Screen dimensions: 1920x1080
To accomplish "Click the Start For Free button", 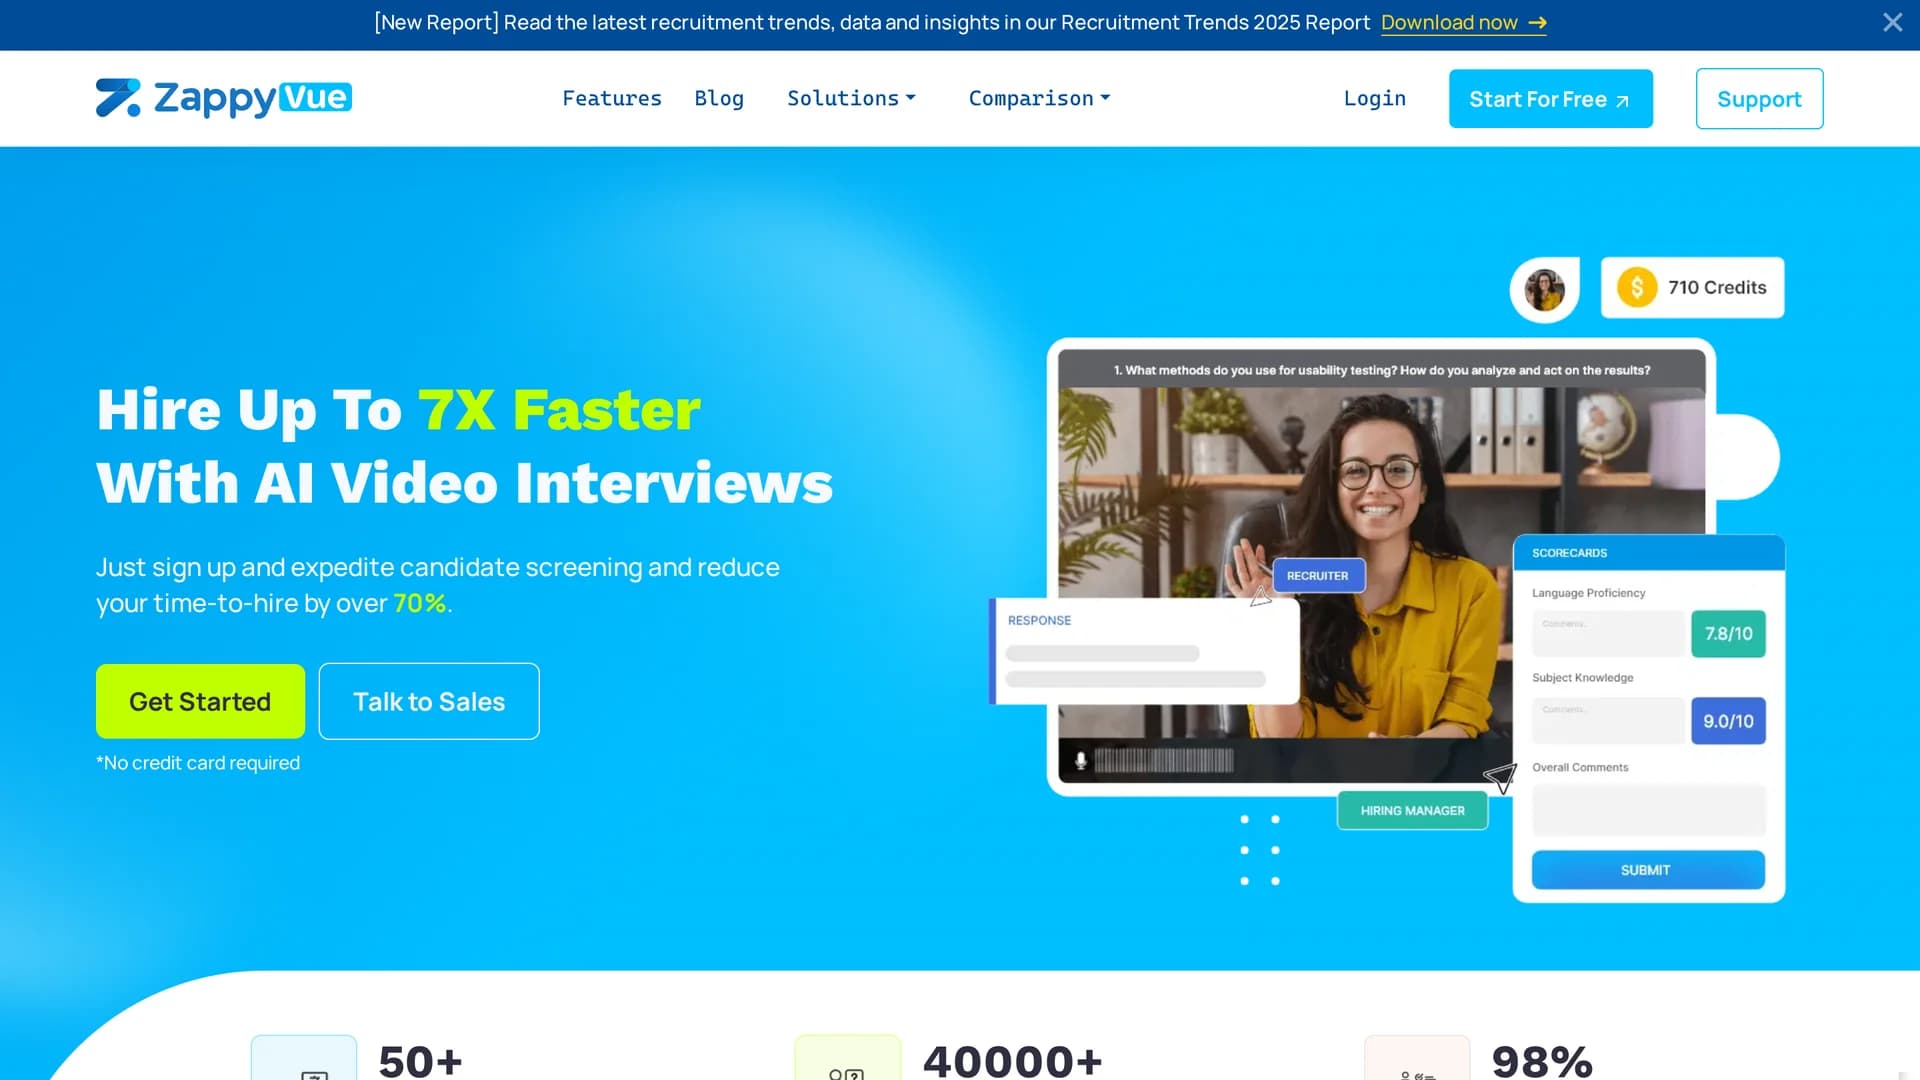I will tap(1550, 98).
